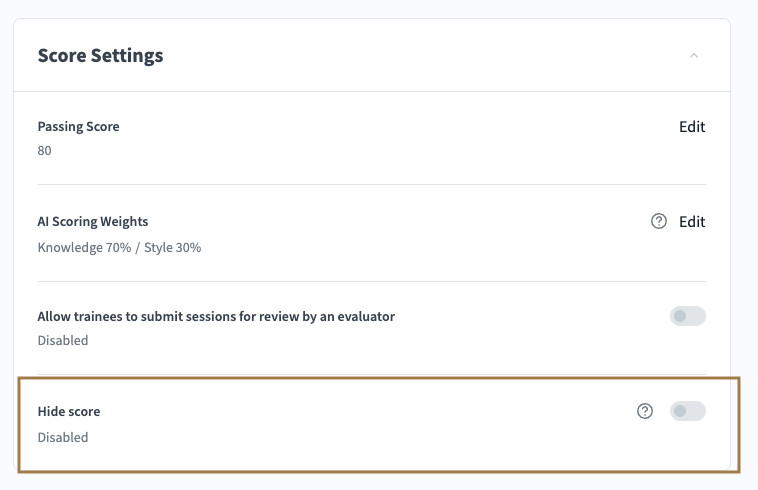Click Disabled status under Hide score

(63, 437)
